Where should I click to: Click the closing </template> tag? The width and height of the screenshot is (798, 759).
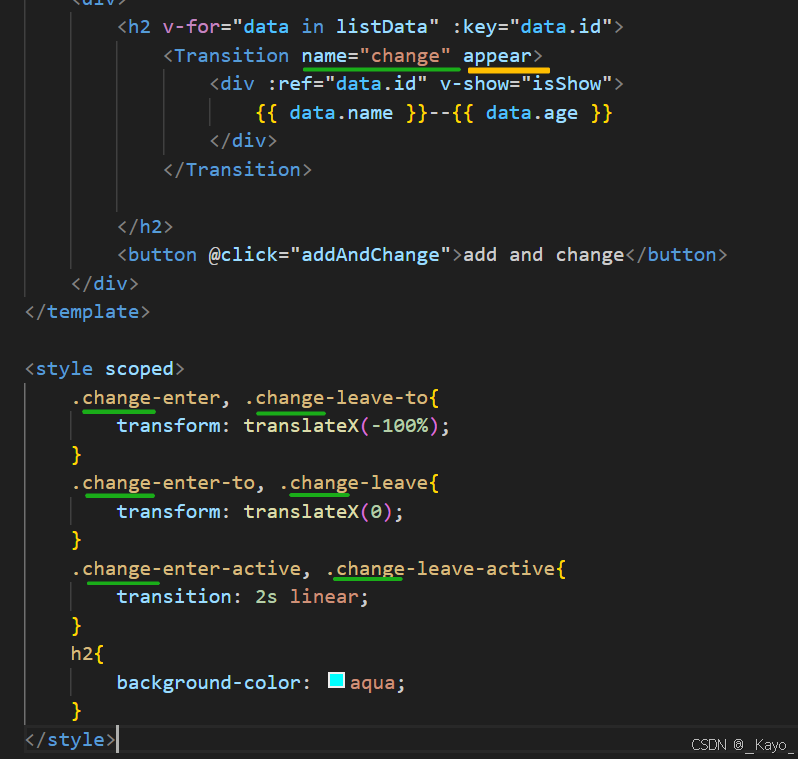pyautogui.click(x=88, y=312)
